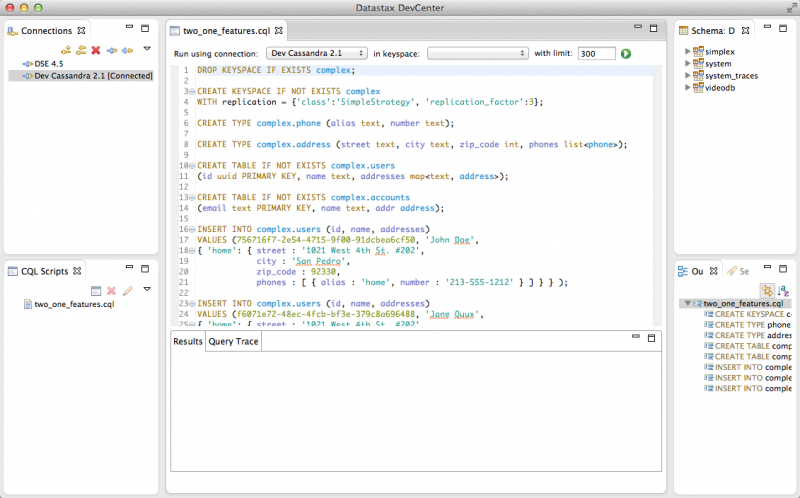The image size is (800, 498).
Task: Expand the simplex keyspace in Schema
Action: coord(687,51)
